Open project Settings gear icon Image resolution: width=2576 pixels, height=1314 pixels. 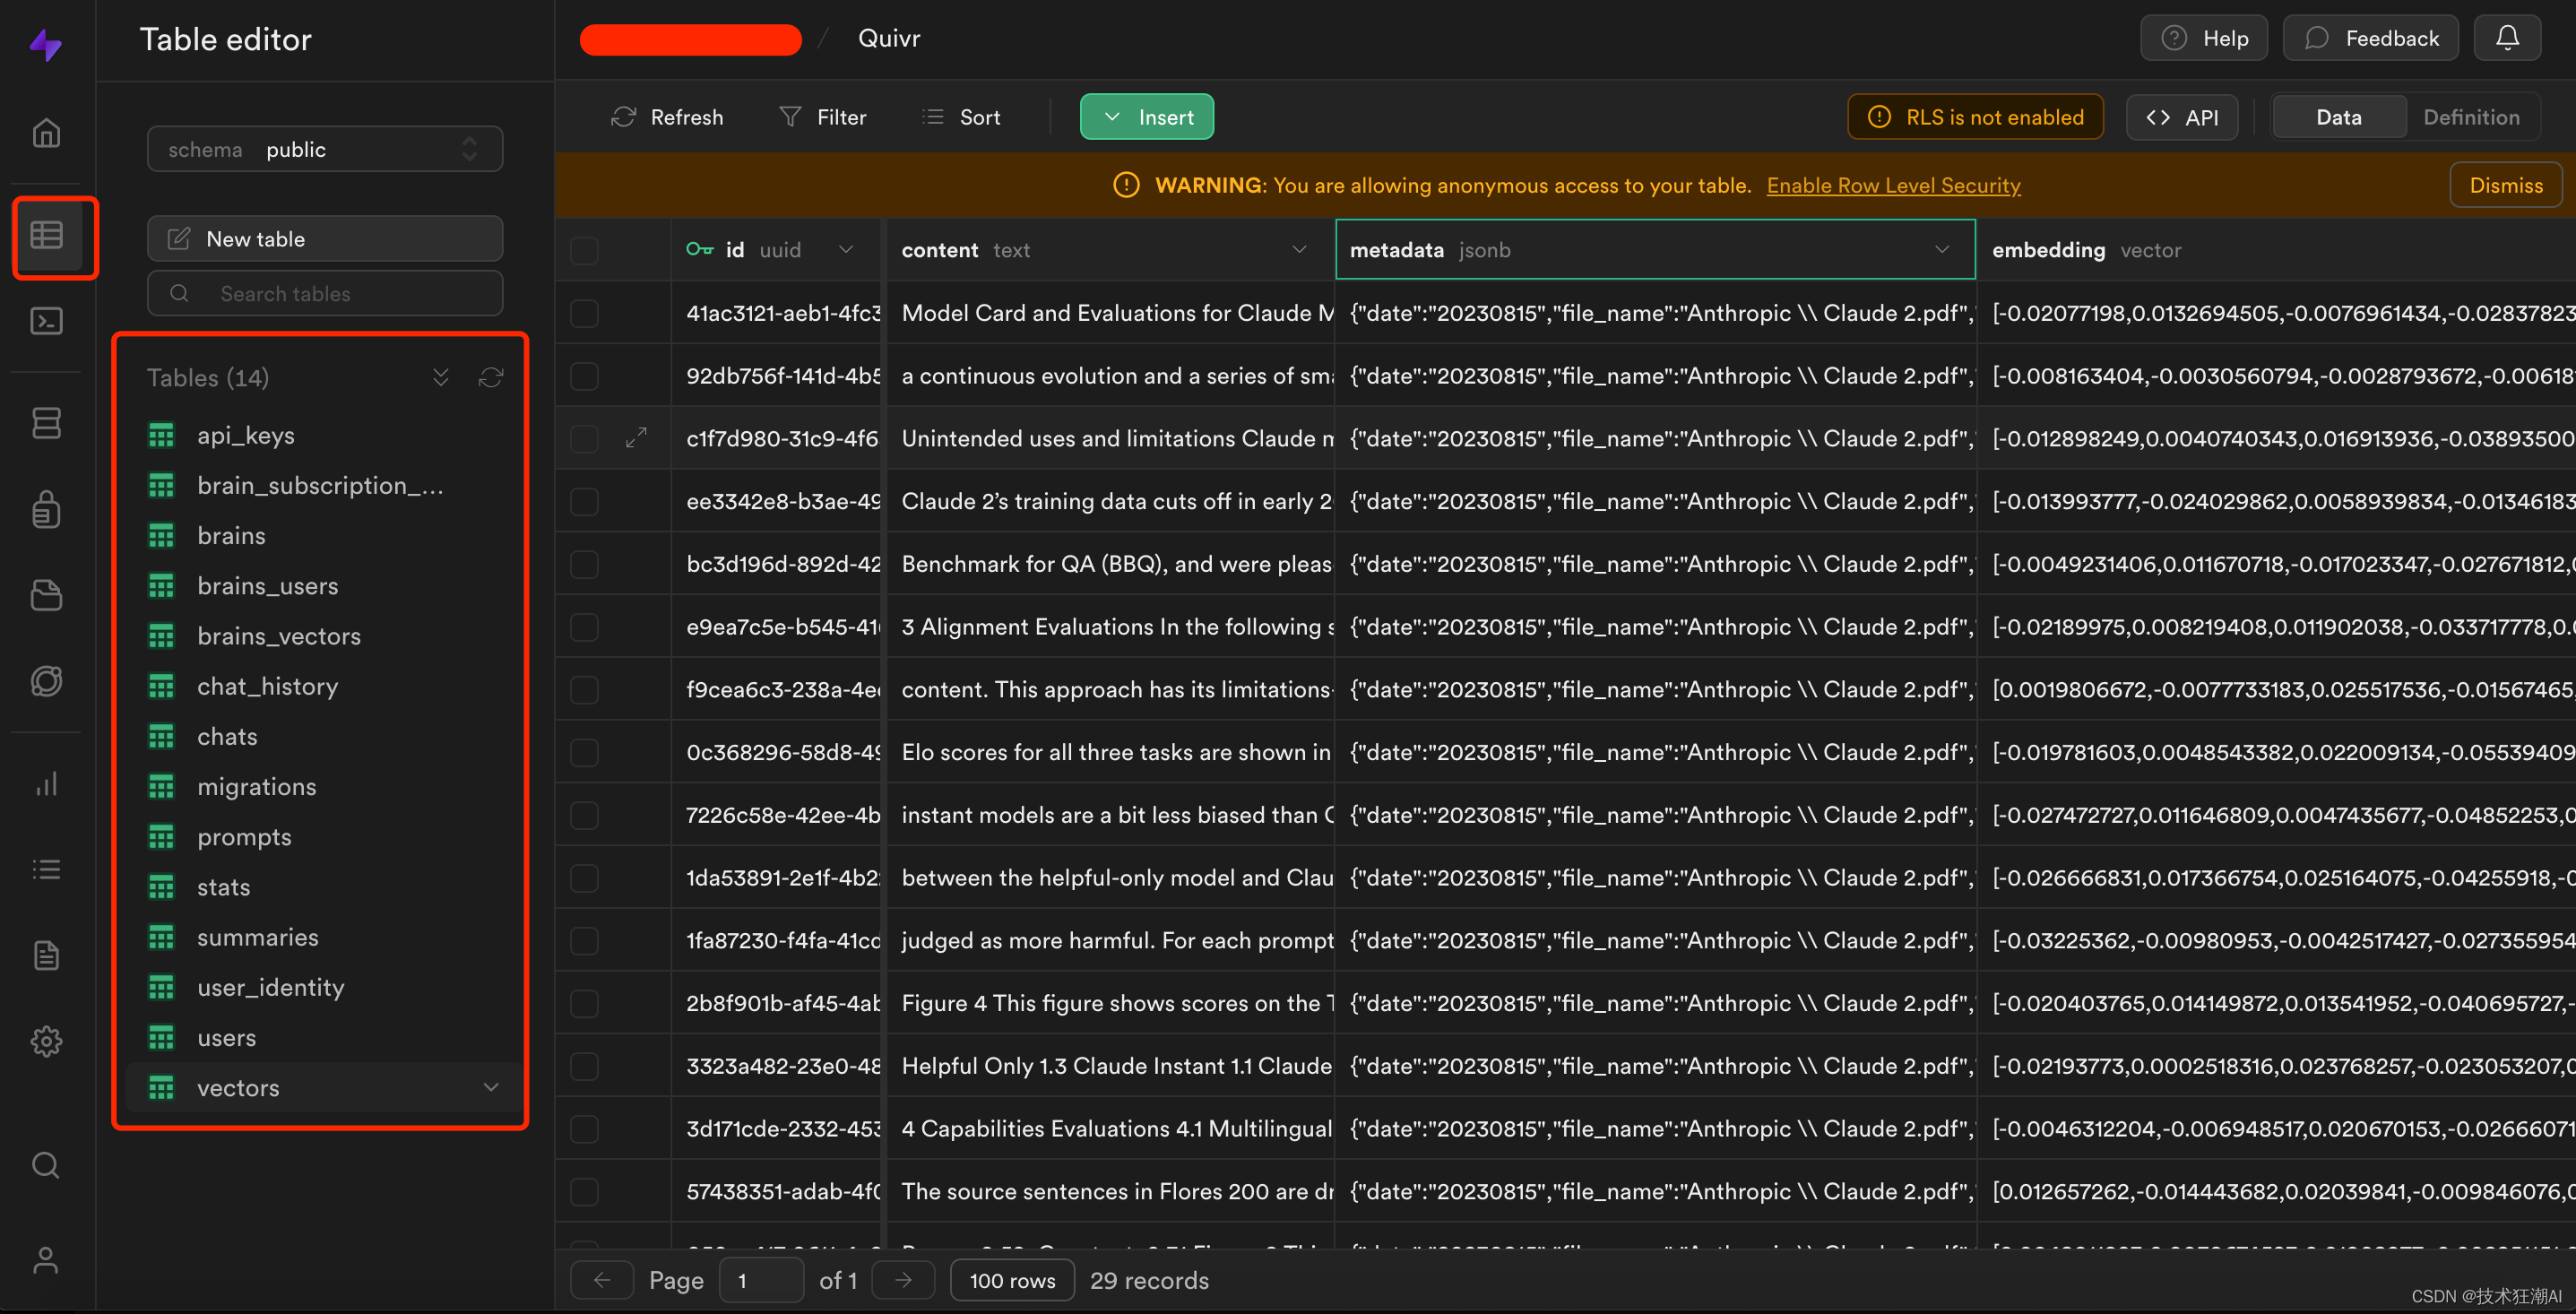click(46, 1041)
